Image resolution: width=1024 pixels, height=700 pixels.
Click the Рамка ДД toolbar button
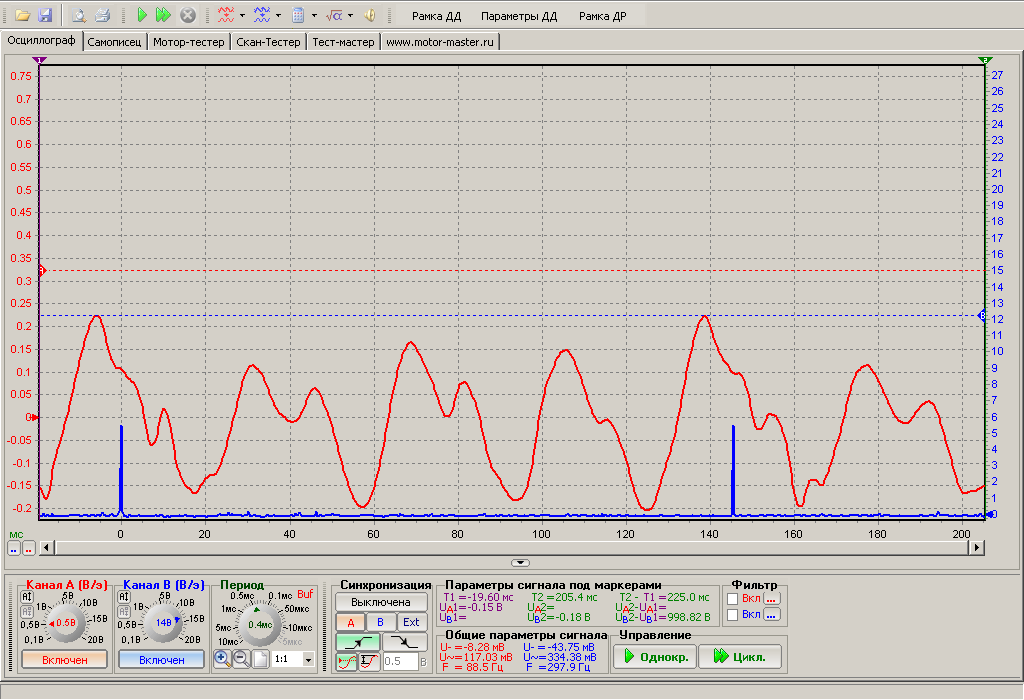[436, 16]
